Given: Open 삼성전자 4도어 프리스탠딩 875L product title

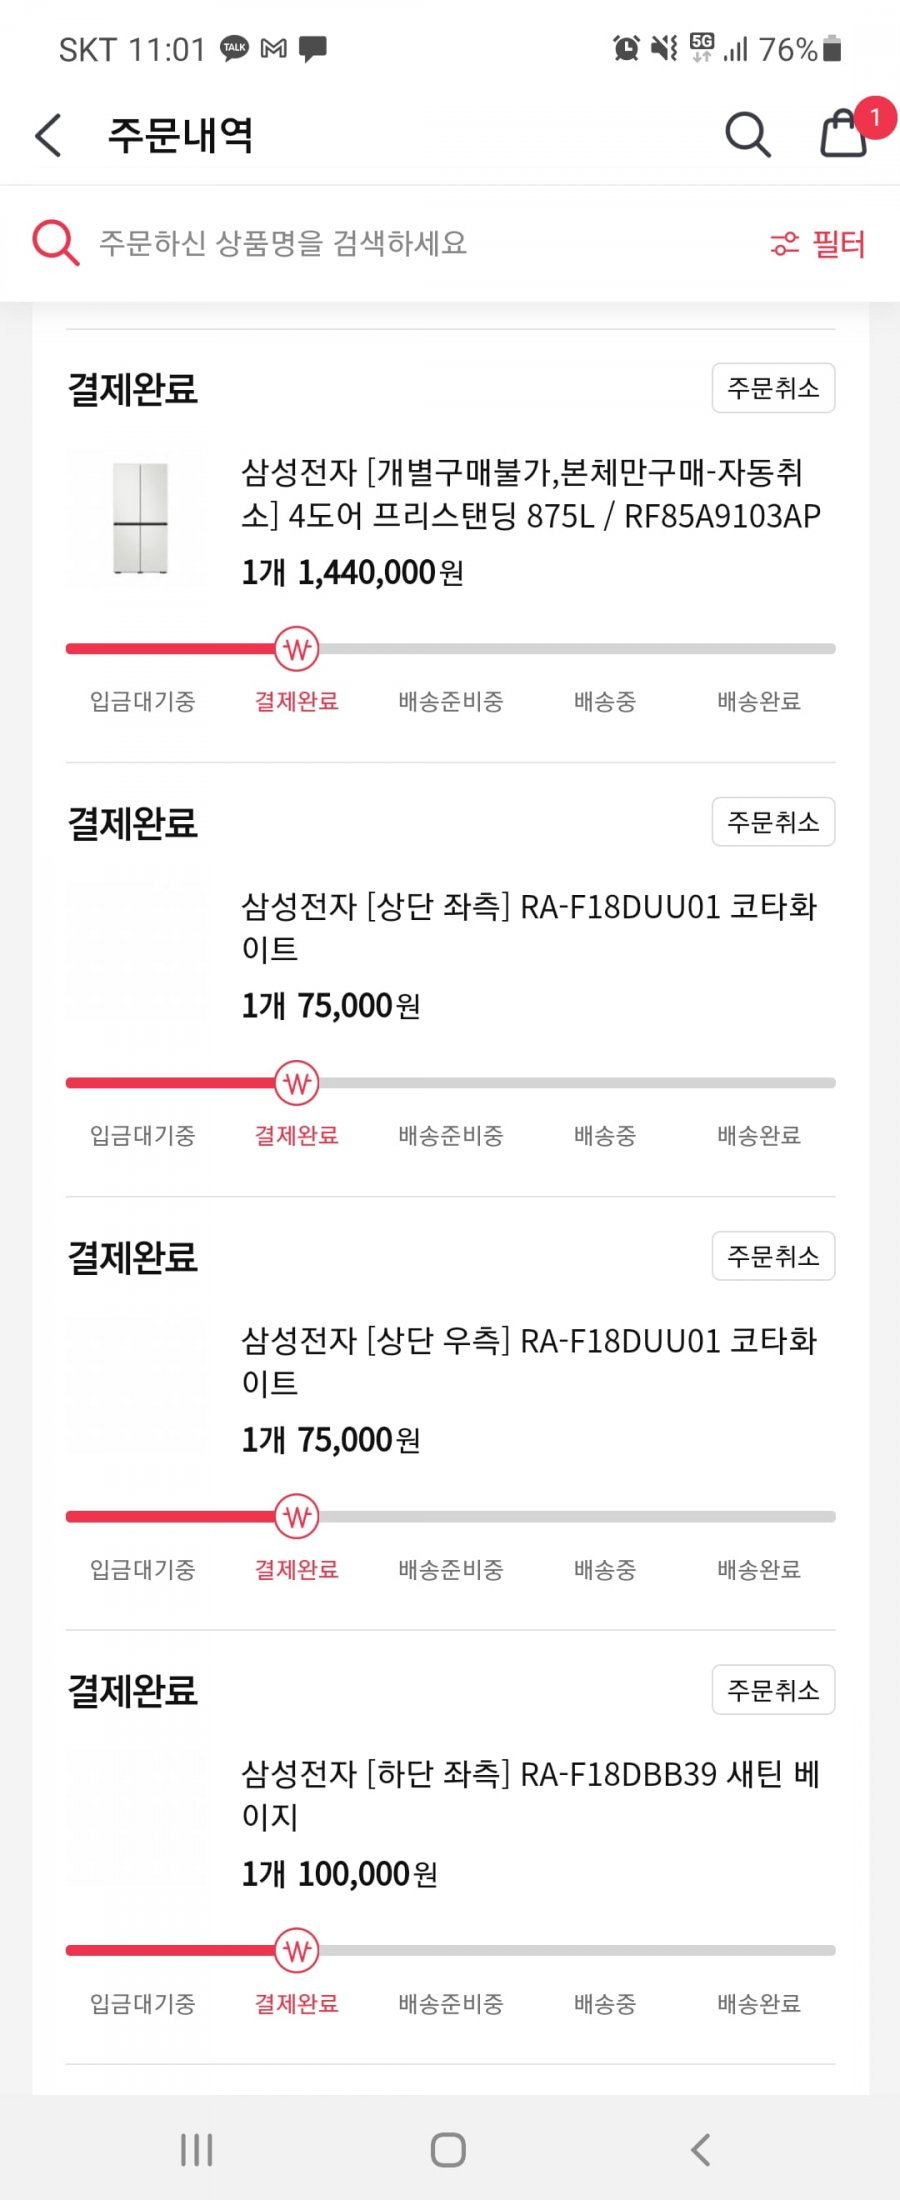Looking at the screenshot, I should tap(531, 493).
